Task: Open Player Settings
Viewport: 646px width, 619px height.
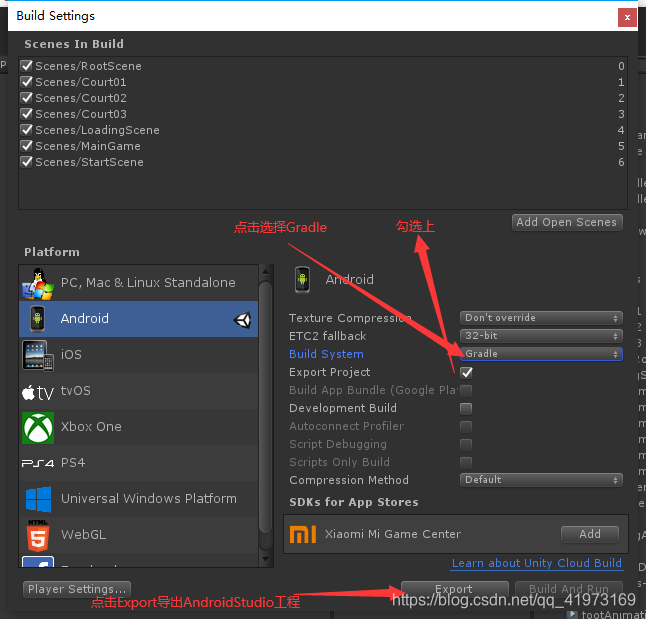Action: (77, 589)
